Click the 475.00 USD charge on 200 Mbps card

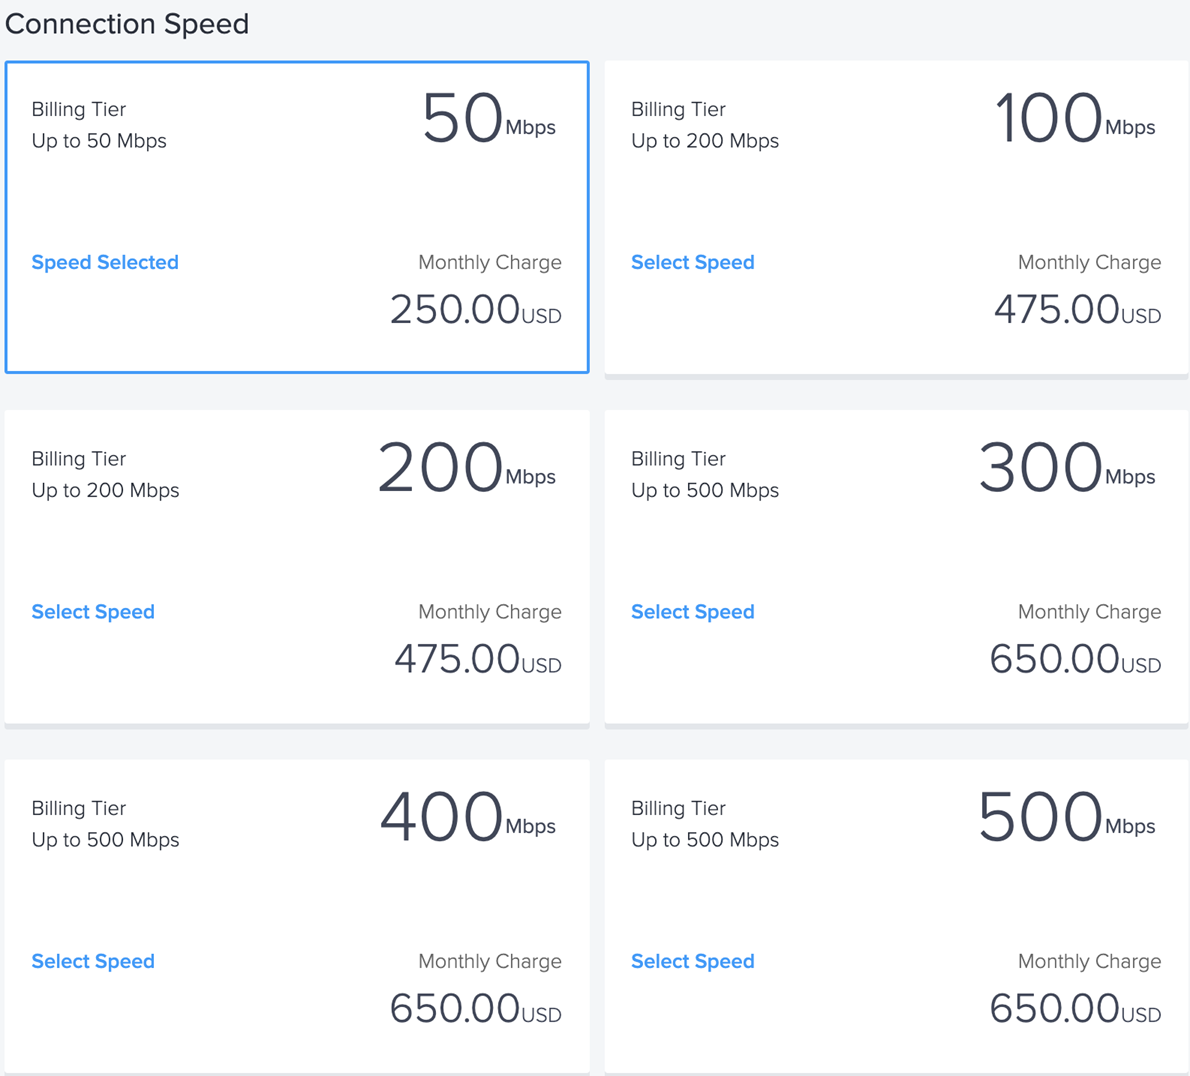pos(478,659)
